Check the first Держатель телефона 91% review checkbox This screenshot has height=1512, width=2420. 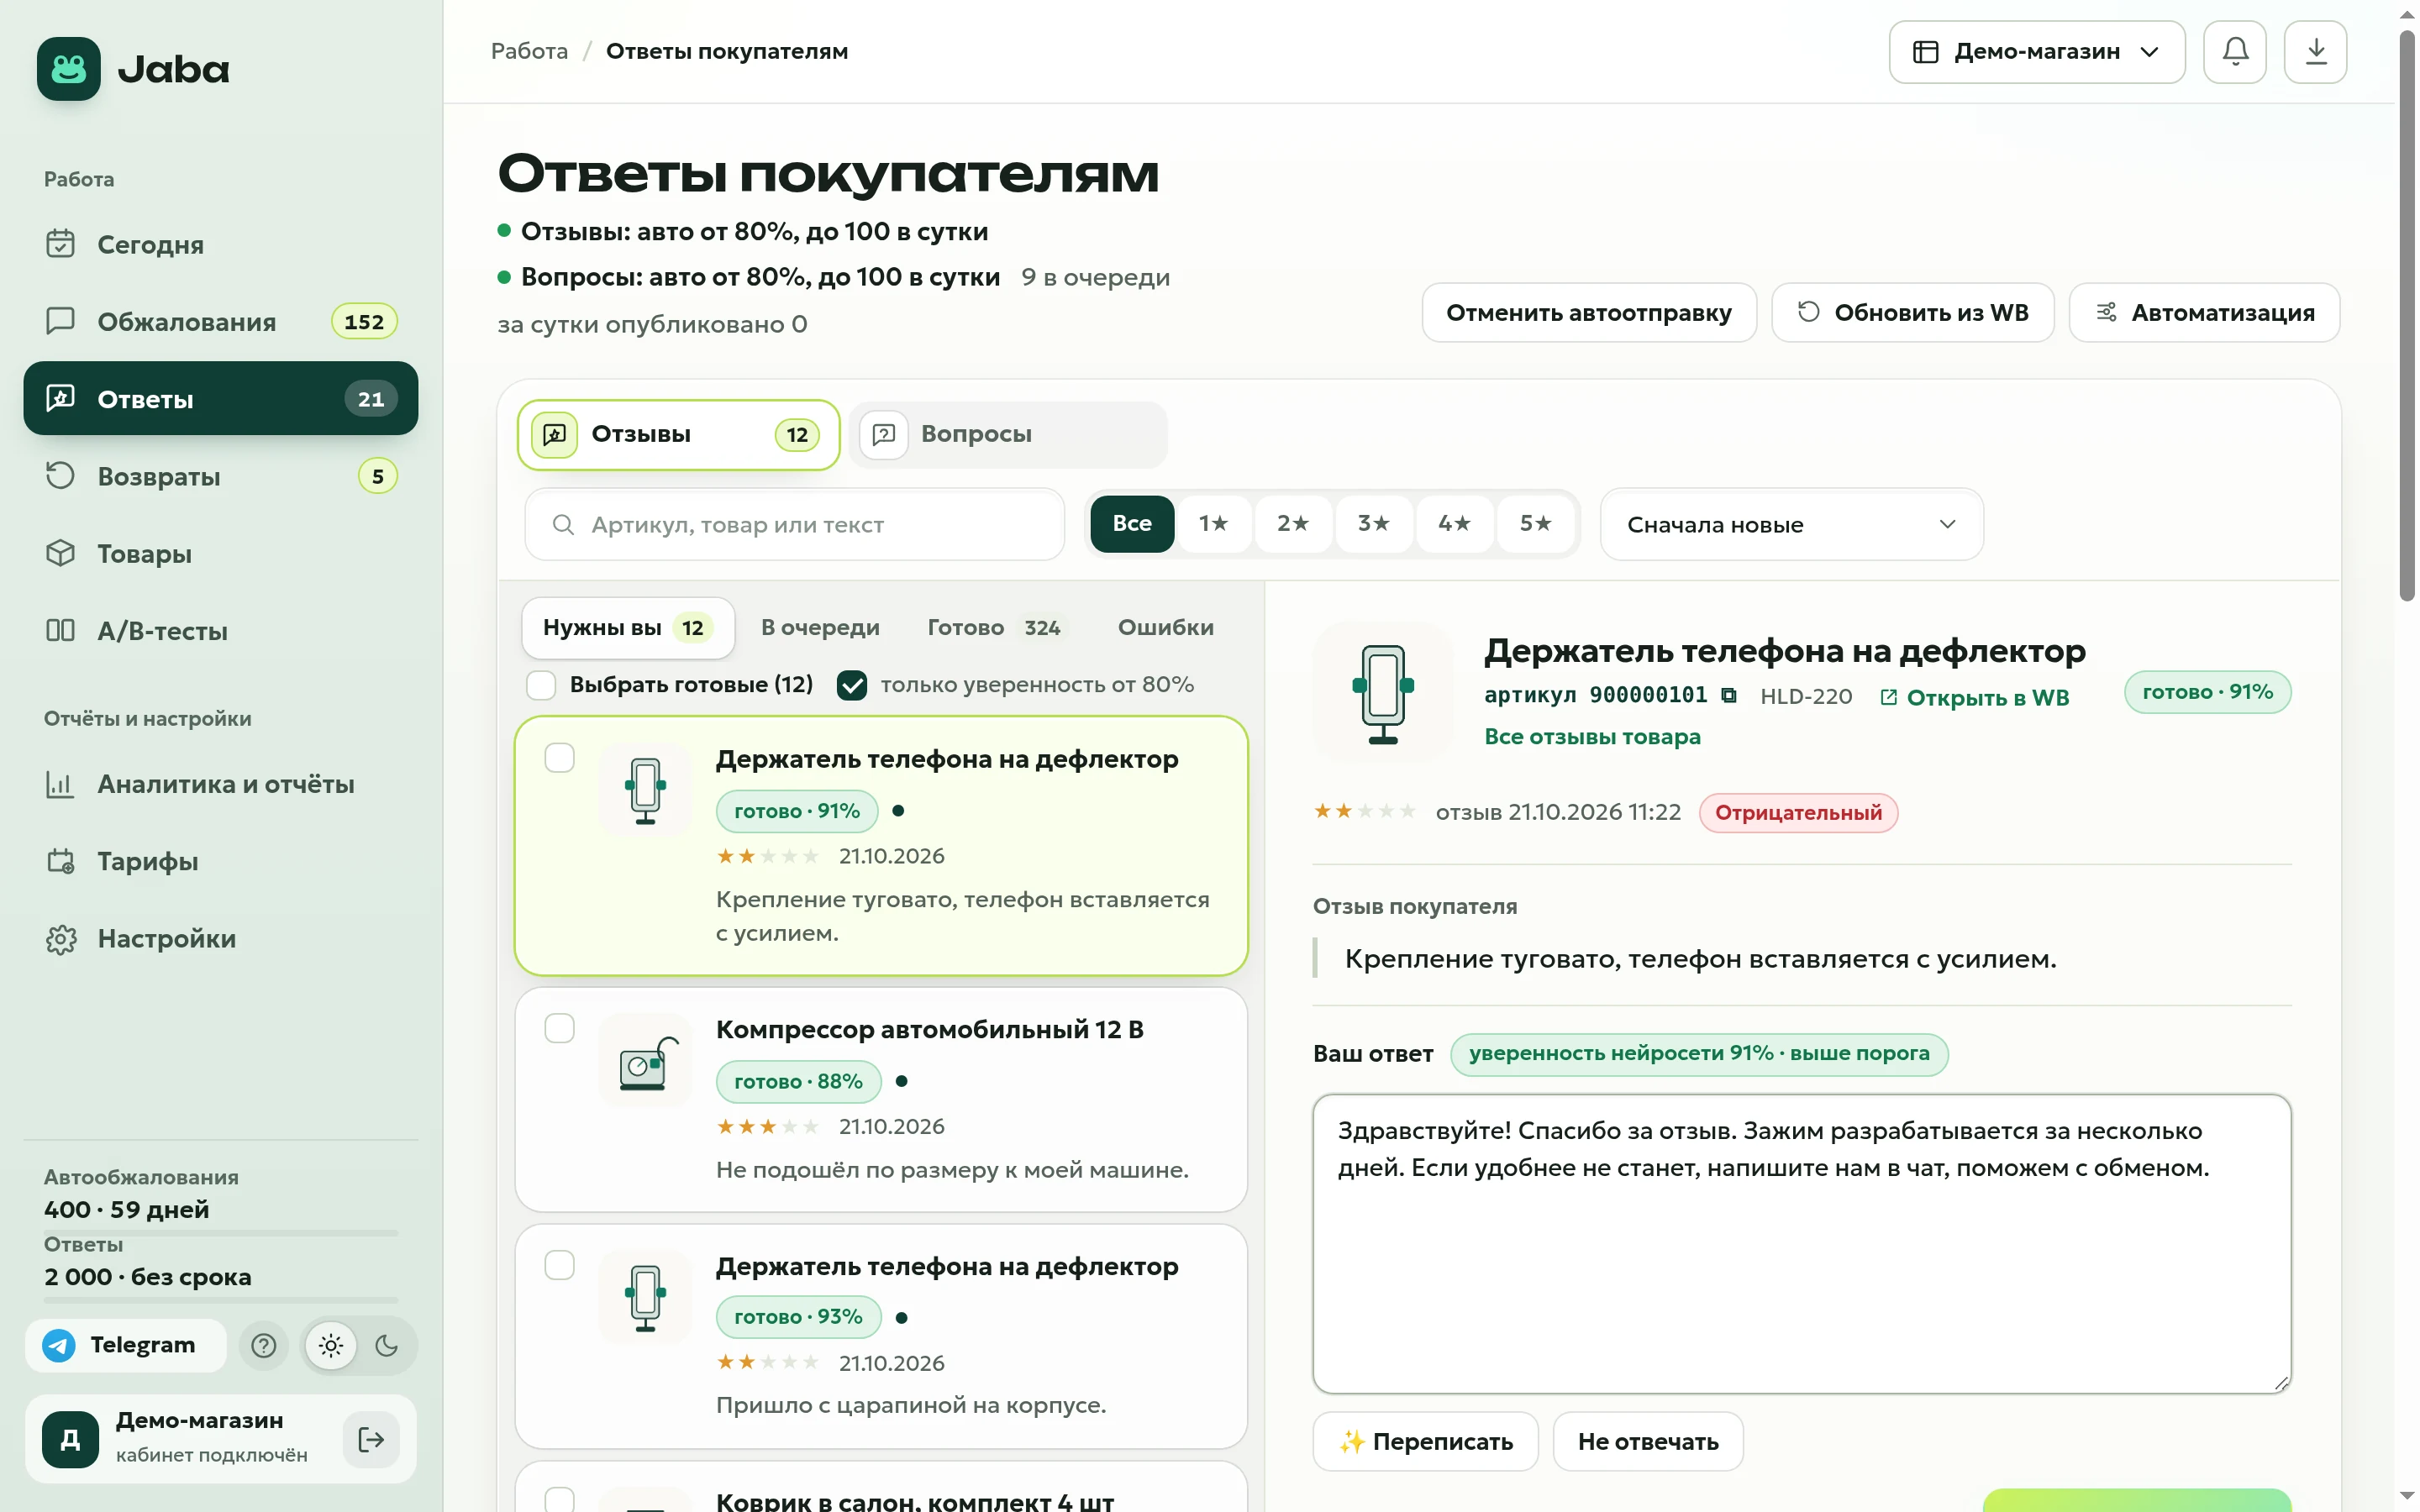coord(560,758)
